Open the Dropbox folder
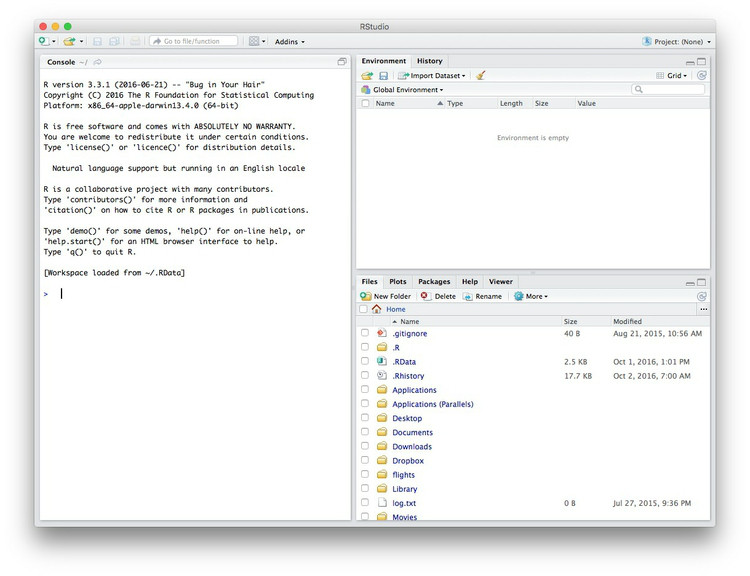This screenshot has width=750, height=576. [x=408, y=461]
